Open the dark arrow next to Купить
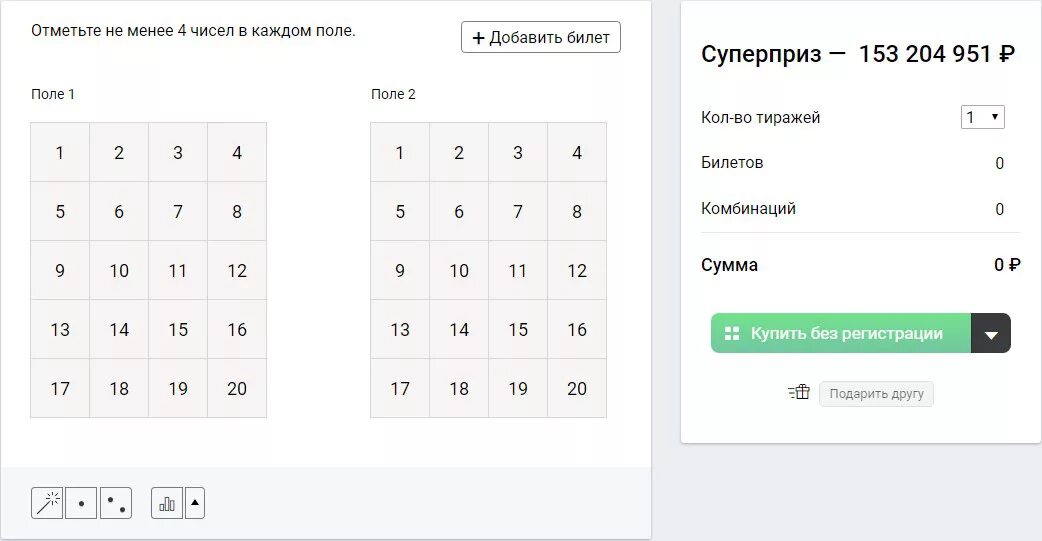Screen dimensions: 1042x541 point(991,334)
